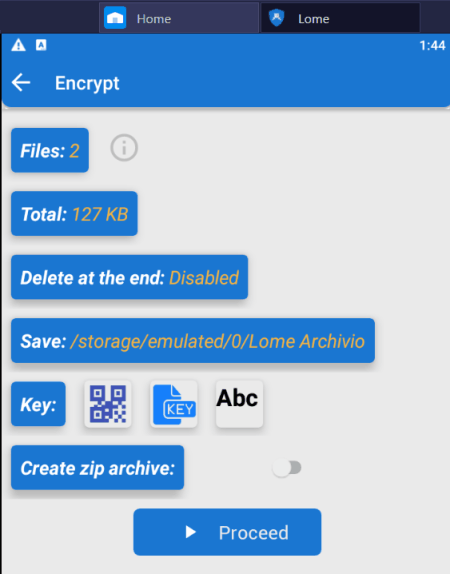The image size is (450, 574).
Task: Go back using the arrow icon
Action: tap(21, 82)
